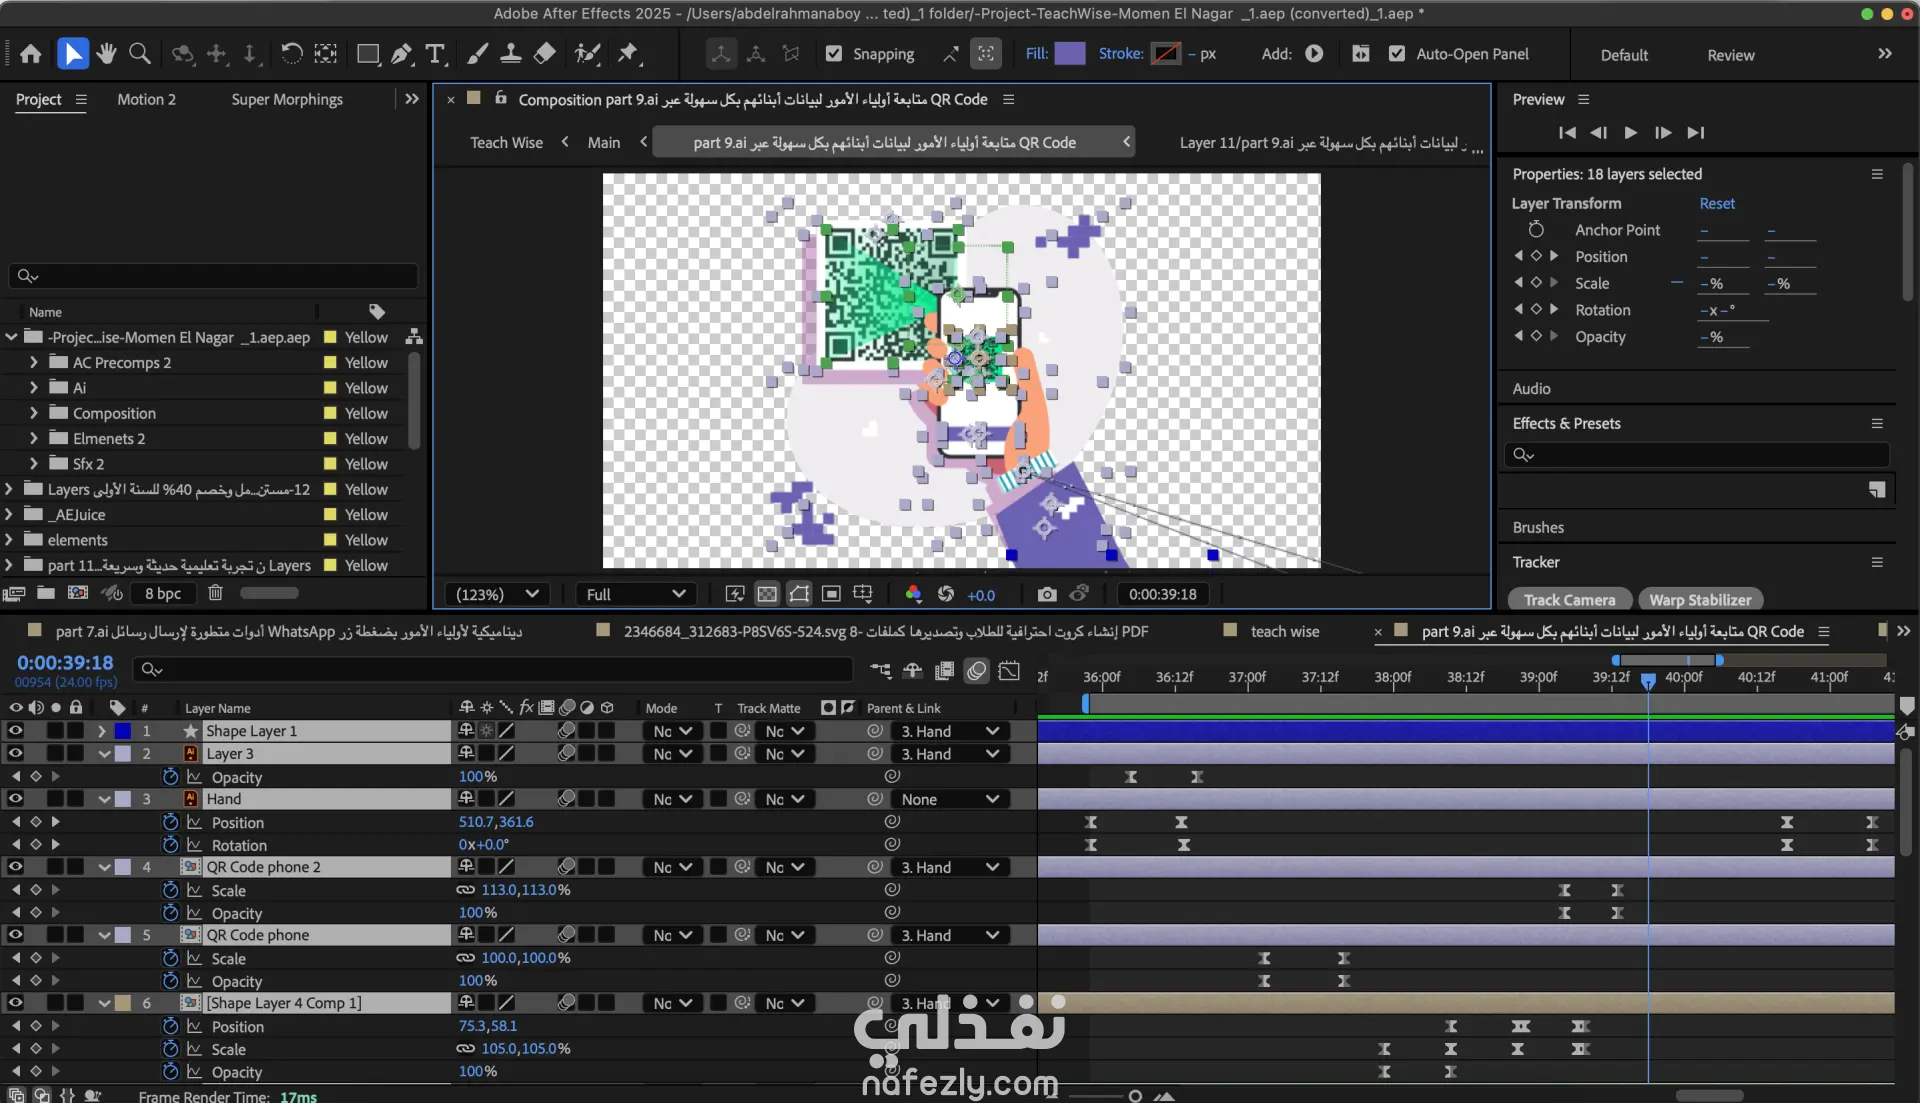The image size is (1920, 1103).
Task: Select the Horizontal Type tool
Action: coord(435,54)
